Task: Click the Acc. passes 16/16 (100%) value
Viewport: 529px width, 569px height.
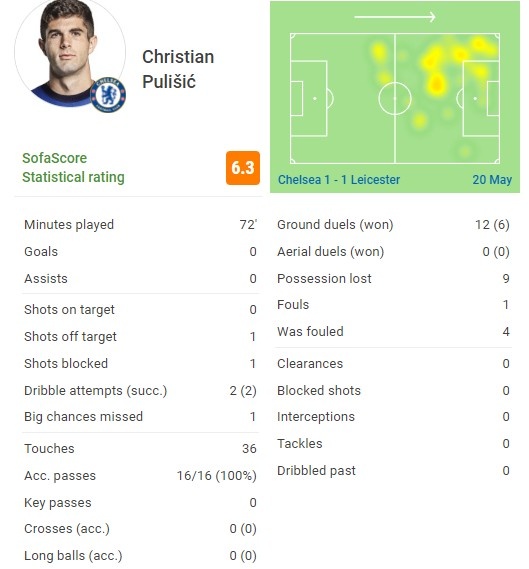Action: [x=217, y=476]
